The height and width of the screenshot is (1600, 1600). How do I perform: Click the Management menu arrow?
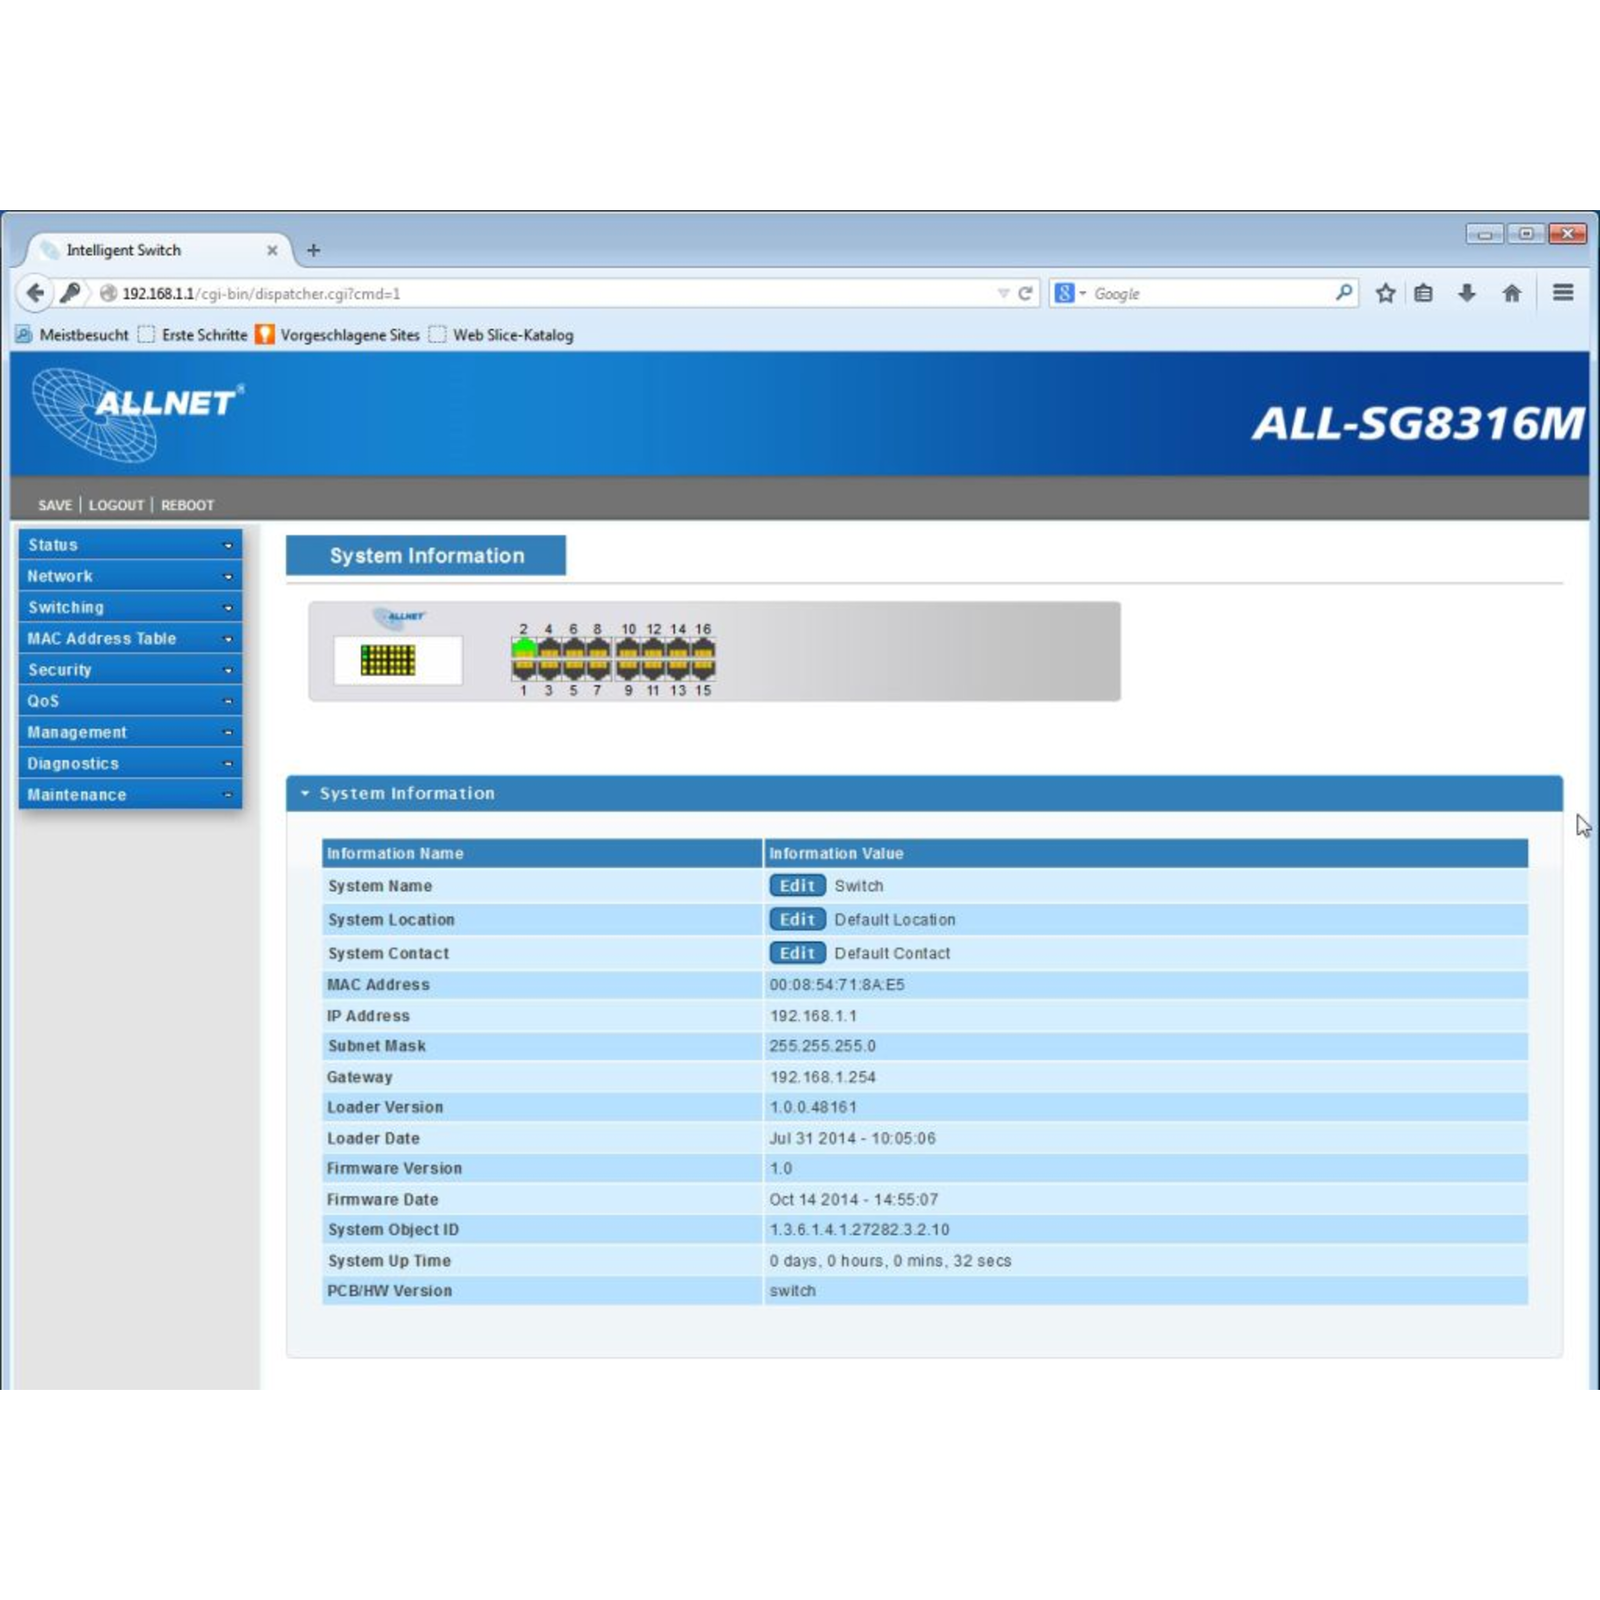(x=227, y=732)
